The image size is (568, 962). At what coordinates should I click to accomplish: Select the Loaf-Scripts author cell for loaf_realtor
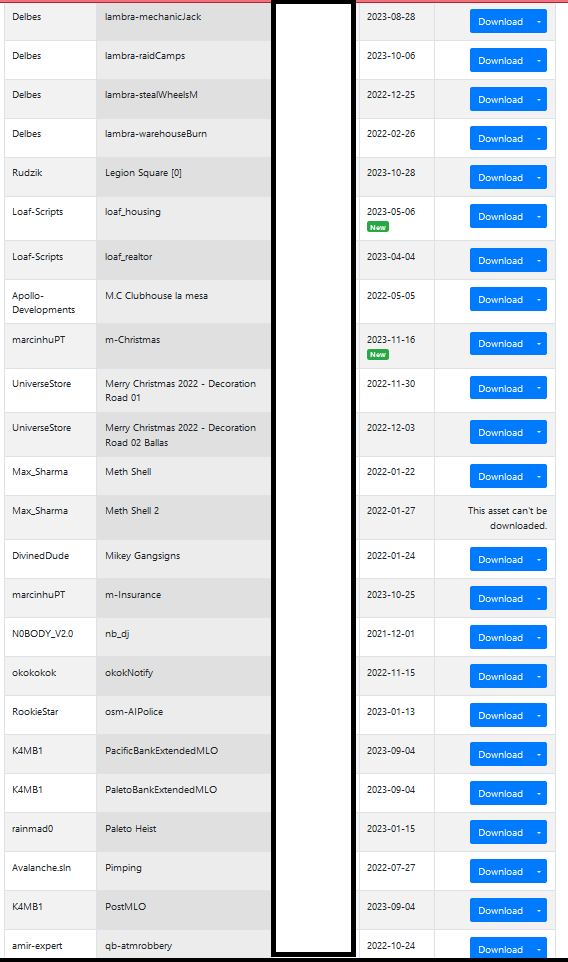coord(50,260)
